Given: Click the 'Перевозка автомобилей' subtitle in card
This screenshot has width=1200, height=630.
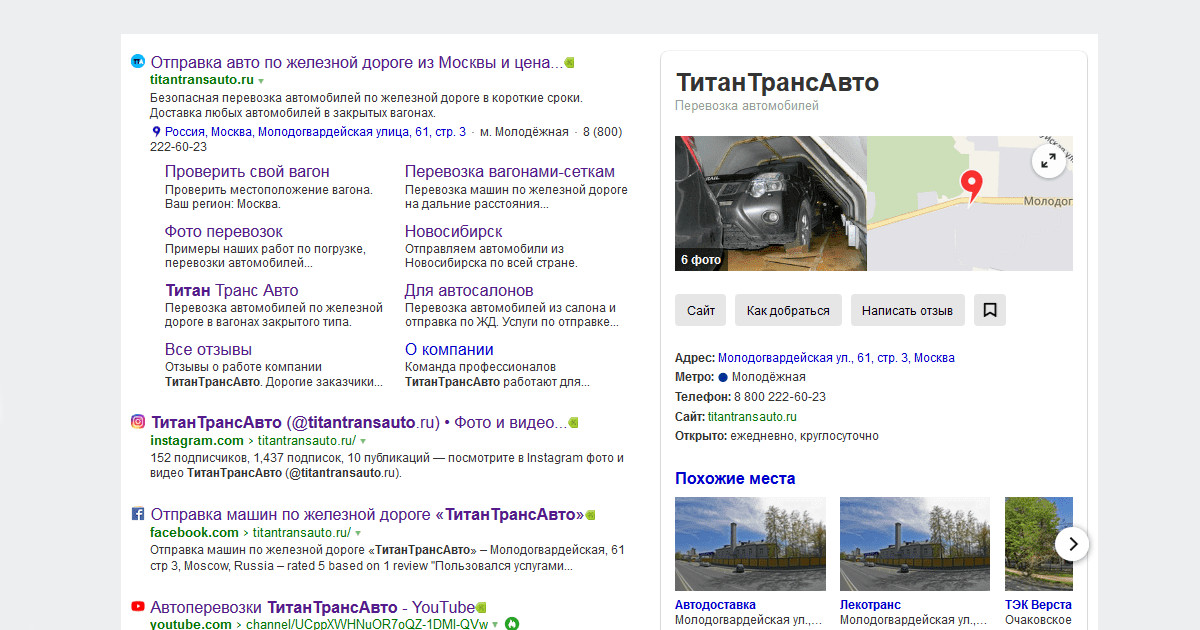Looking at the screenshot, I should [747, 106].
